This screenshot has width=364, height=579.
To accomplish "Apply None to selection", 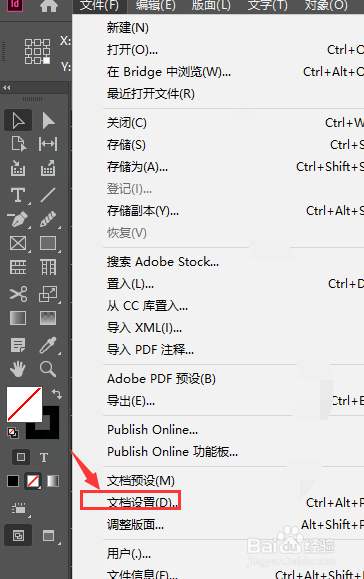I will tap(33, 481).
